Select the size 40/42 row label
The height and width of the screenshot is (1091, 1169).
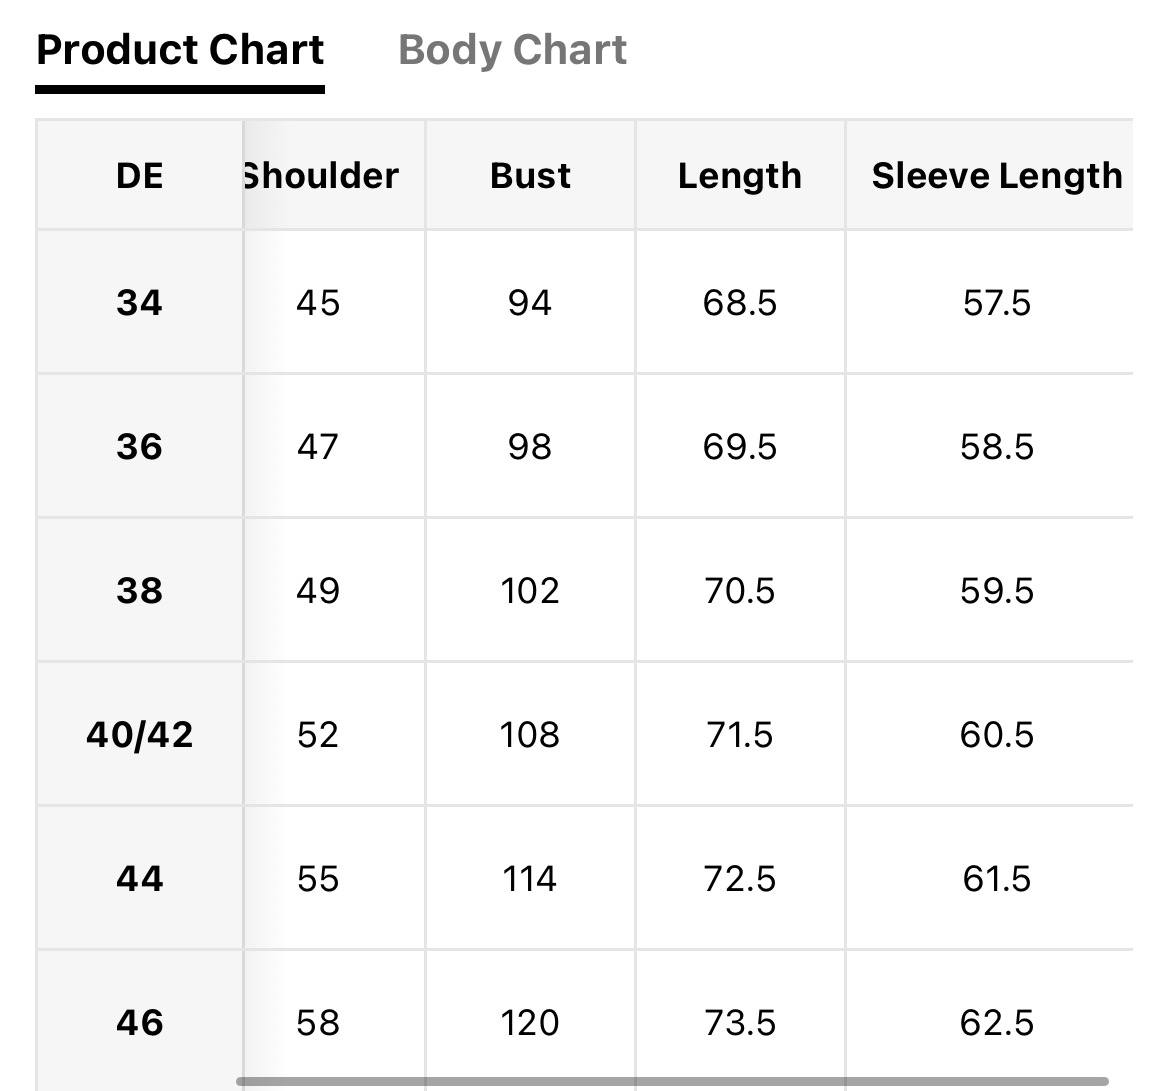139,735
